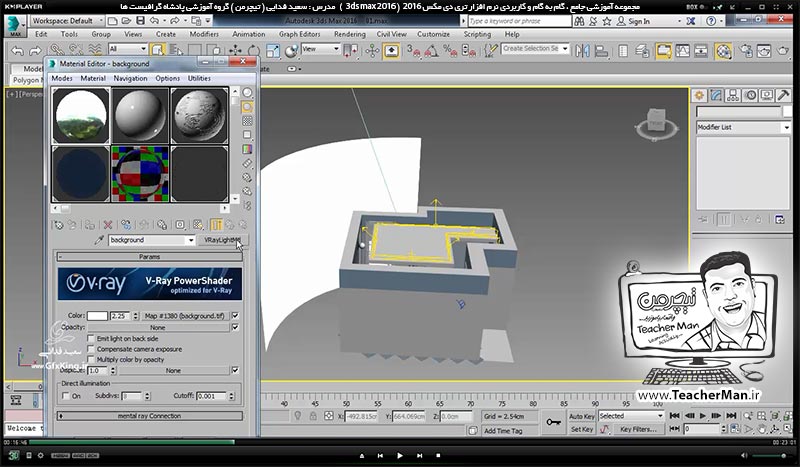The image size is (800, 467).
Task: Open the Material Editor toolbar icon
Action: point(723,51)
